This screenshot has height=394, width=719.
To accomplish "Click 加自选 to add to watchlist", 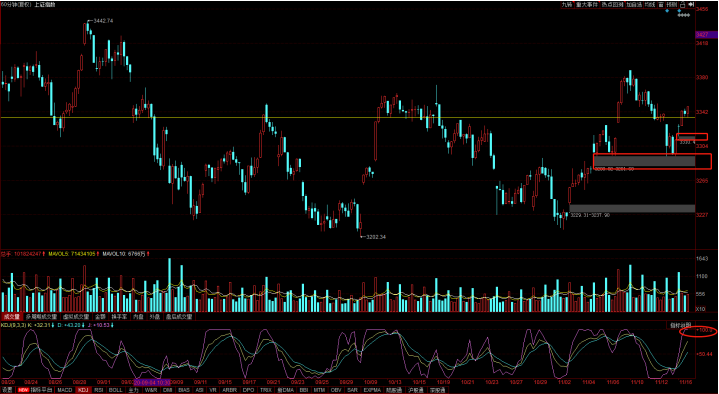I will click(634, 5).
